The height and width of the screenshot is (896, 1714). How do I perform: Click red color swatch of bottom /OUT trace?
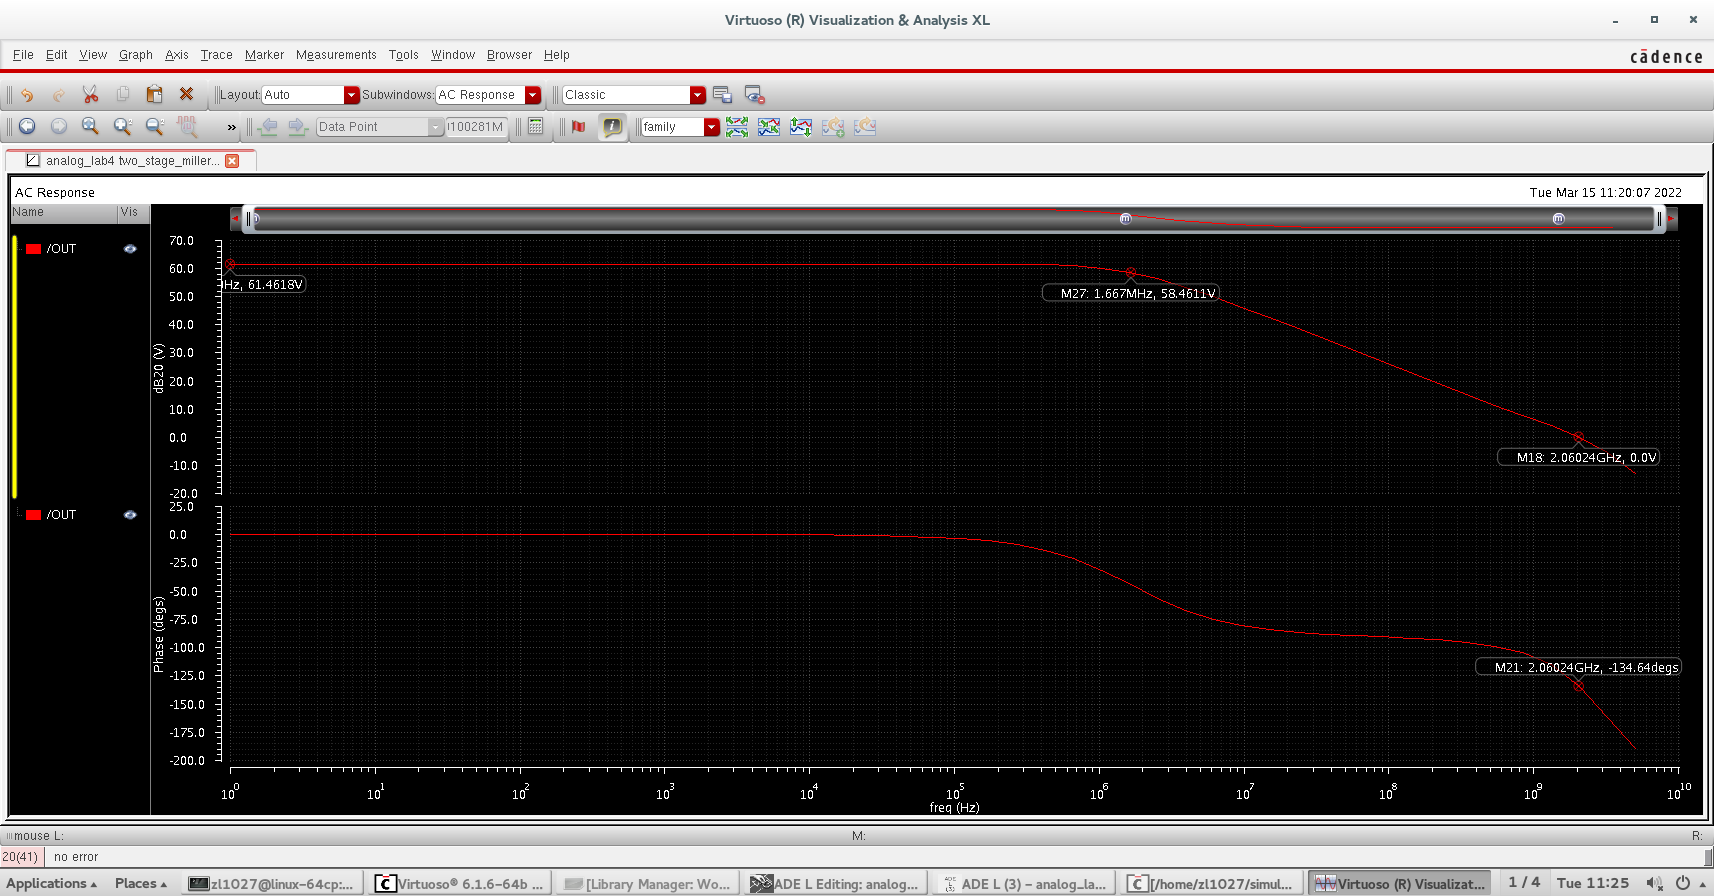pos(34,515)
